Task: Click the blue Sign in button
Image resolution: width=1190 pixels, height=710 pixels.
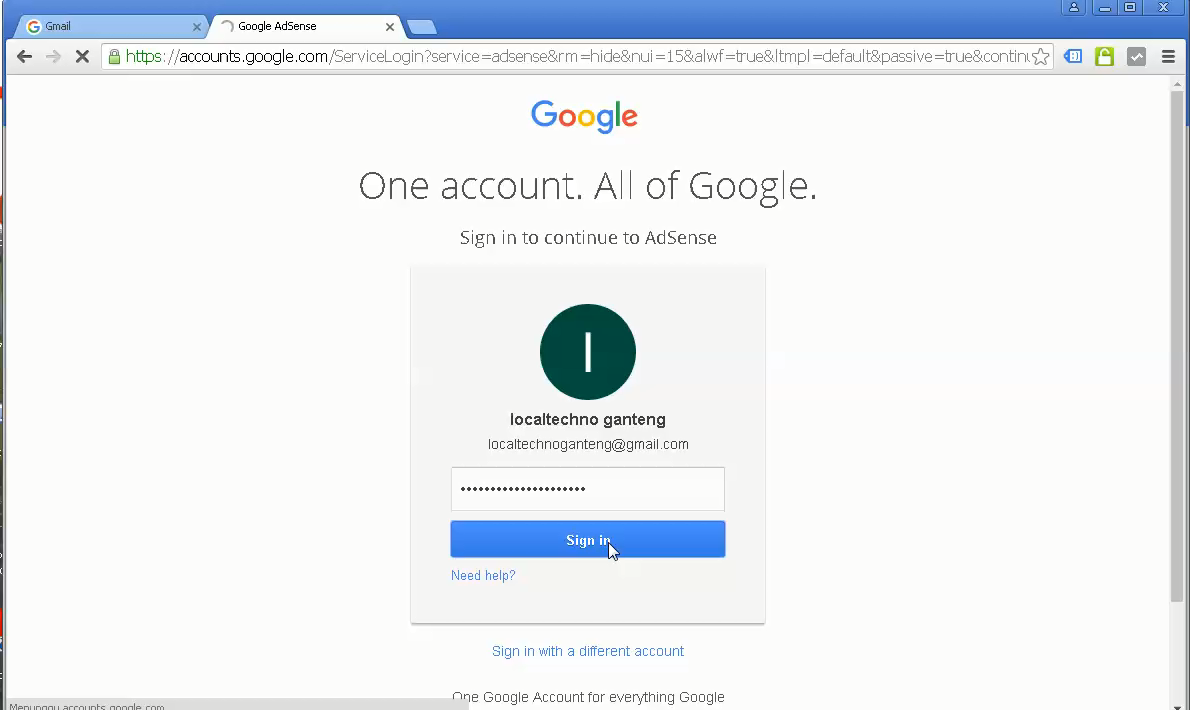Action: 587,539
